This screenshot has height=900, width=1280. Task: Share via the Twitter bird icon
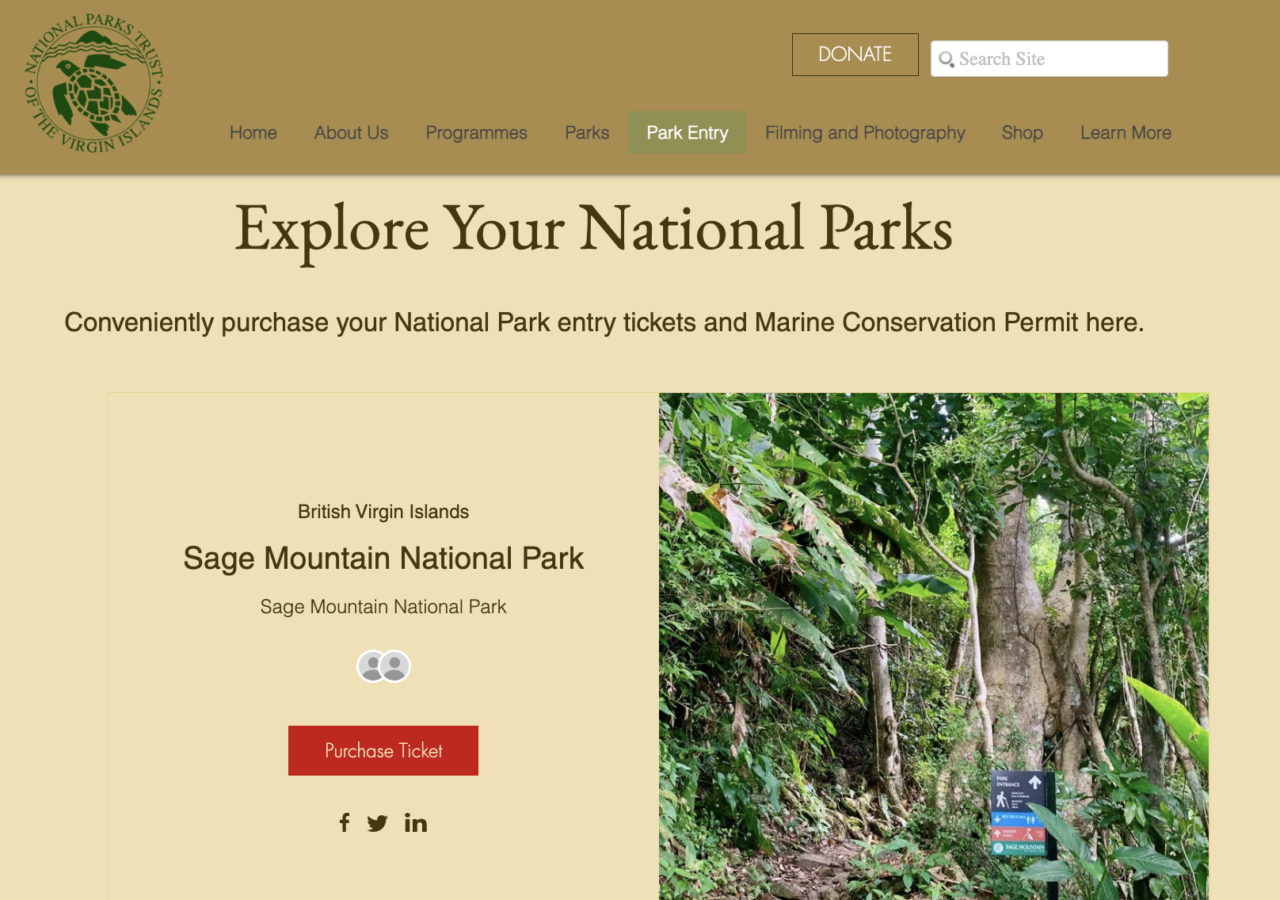click(377, 823)
